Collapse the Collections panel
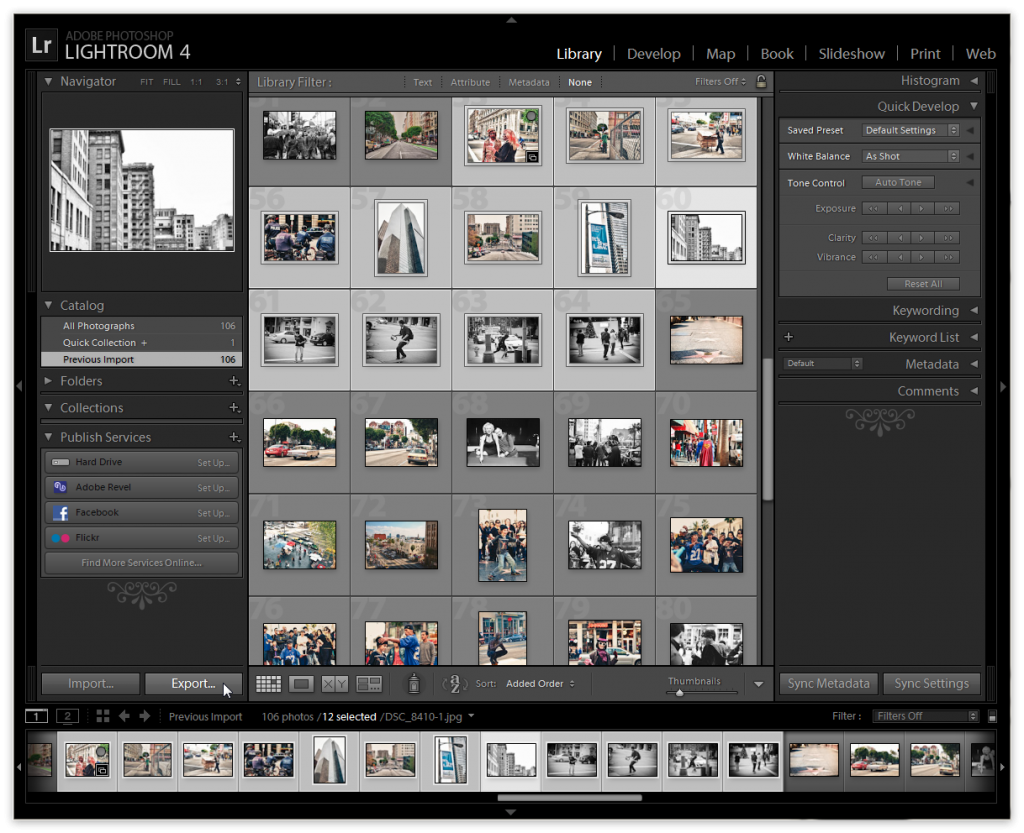 tap(48, 407)
